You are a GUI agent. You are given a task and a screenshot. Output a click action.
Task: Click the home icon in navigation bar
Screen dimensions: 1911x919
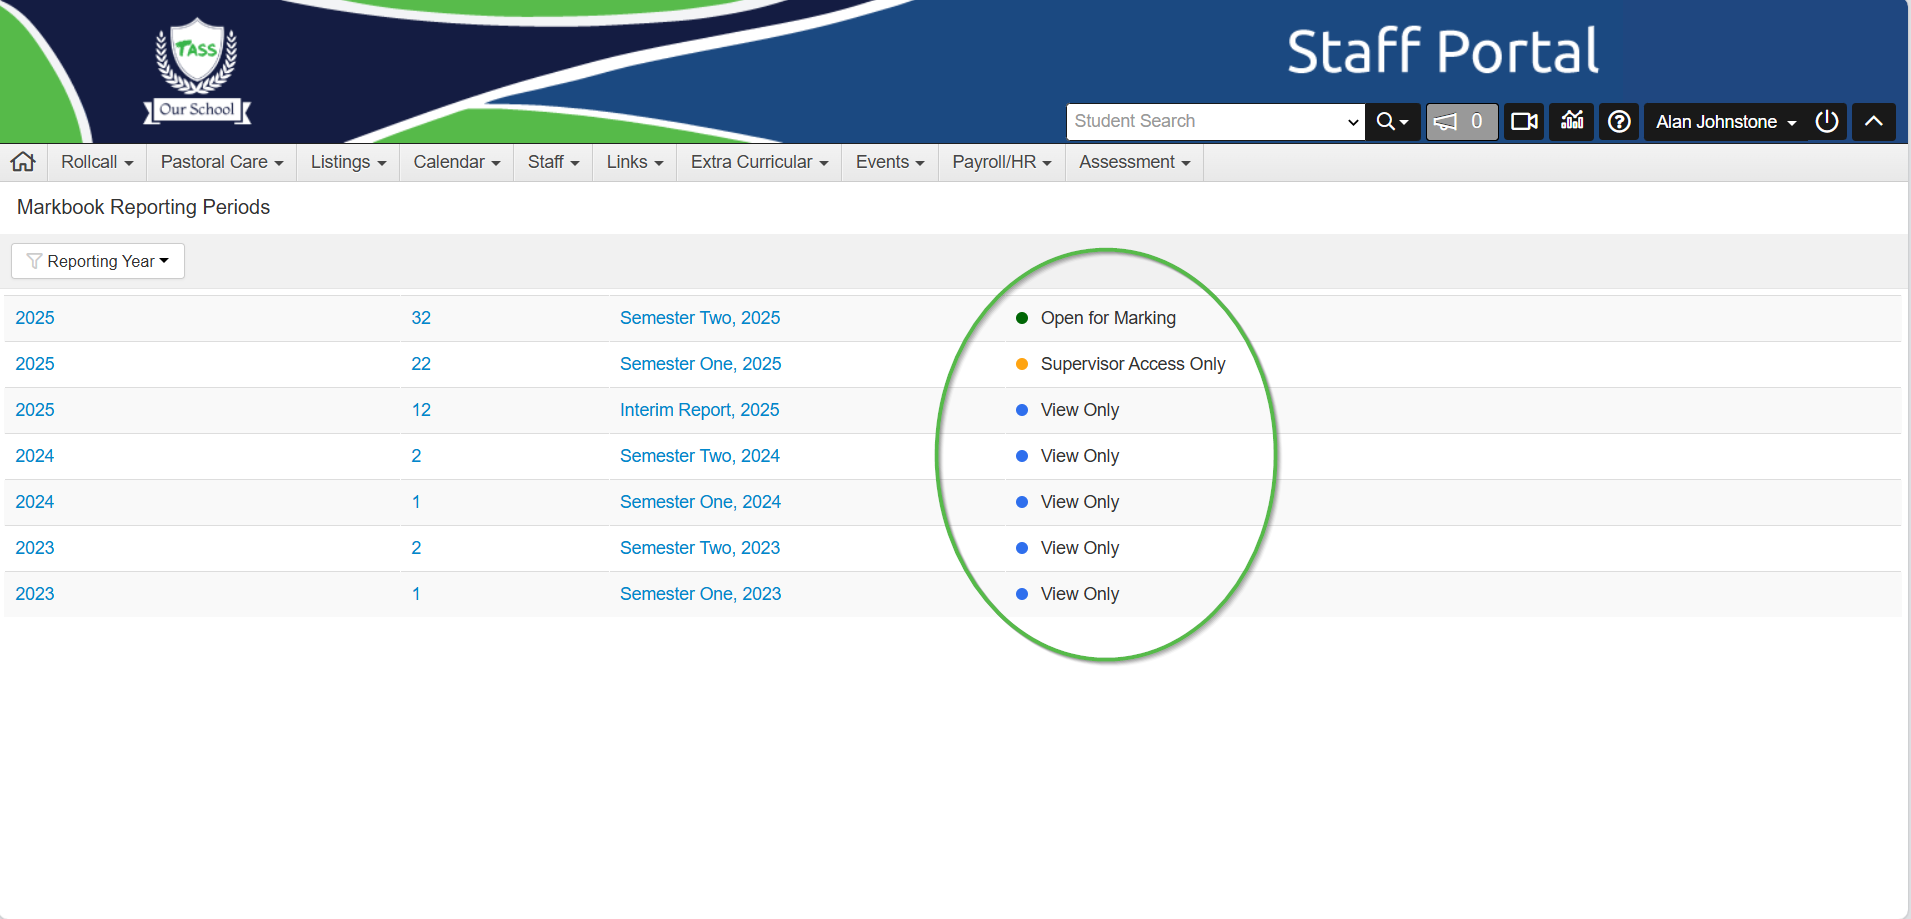(x=23, y=162)
